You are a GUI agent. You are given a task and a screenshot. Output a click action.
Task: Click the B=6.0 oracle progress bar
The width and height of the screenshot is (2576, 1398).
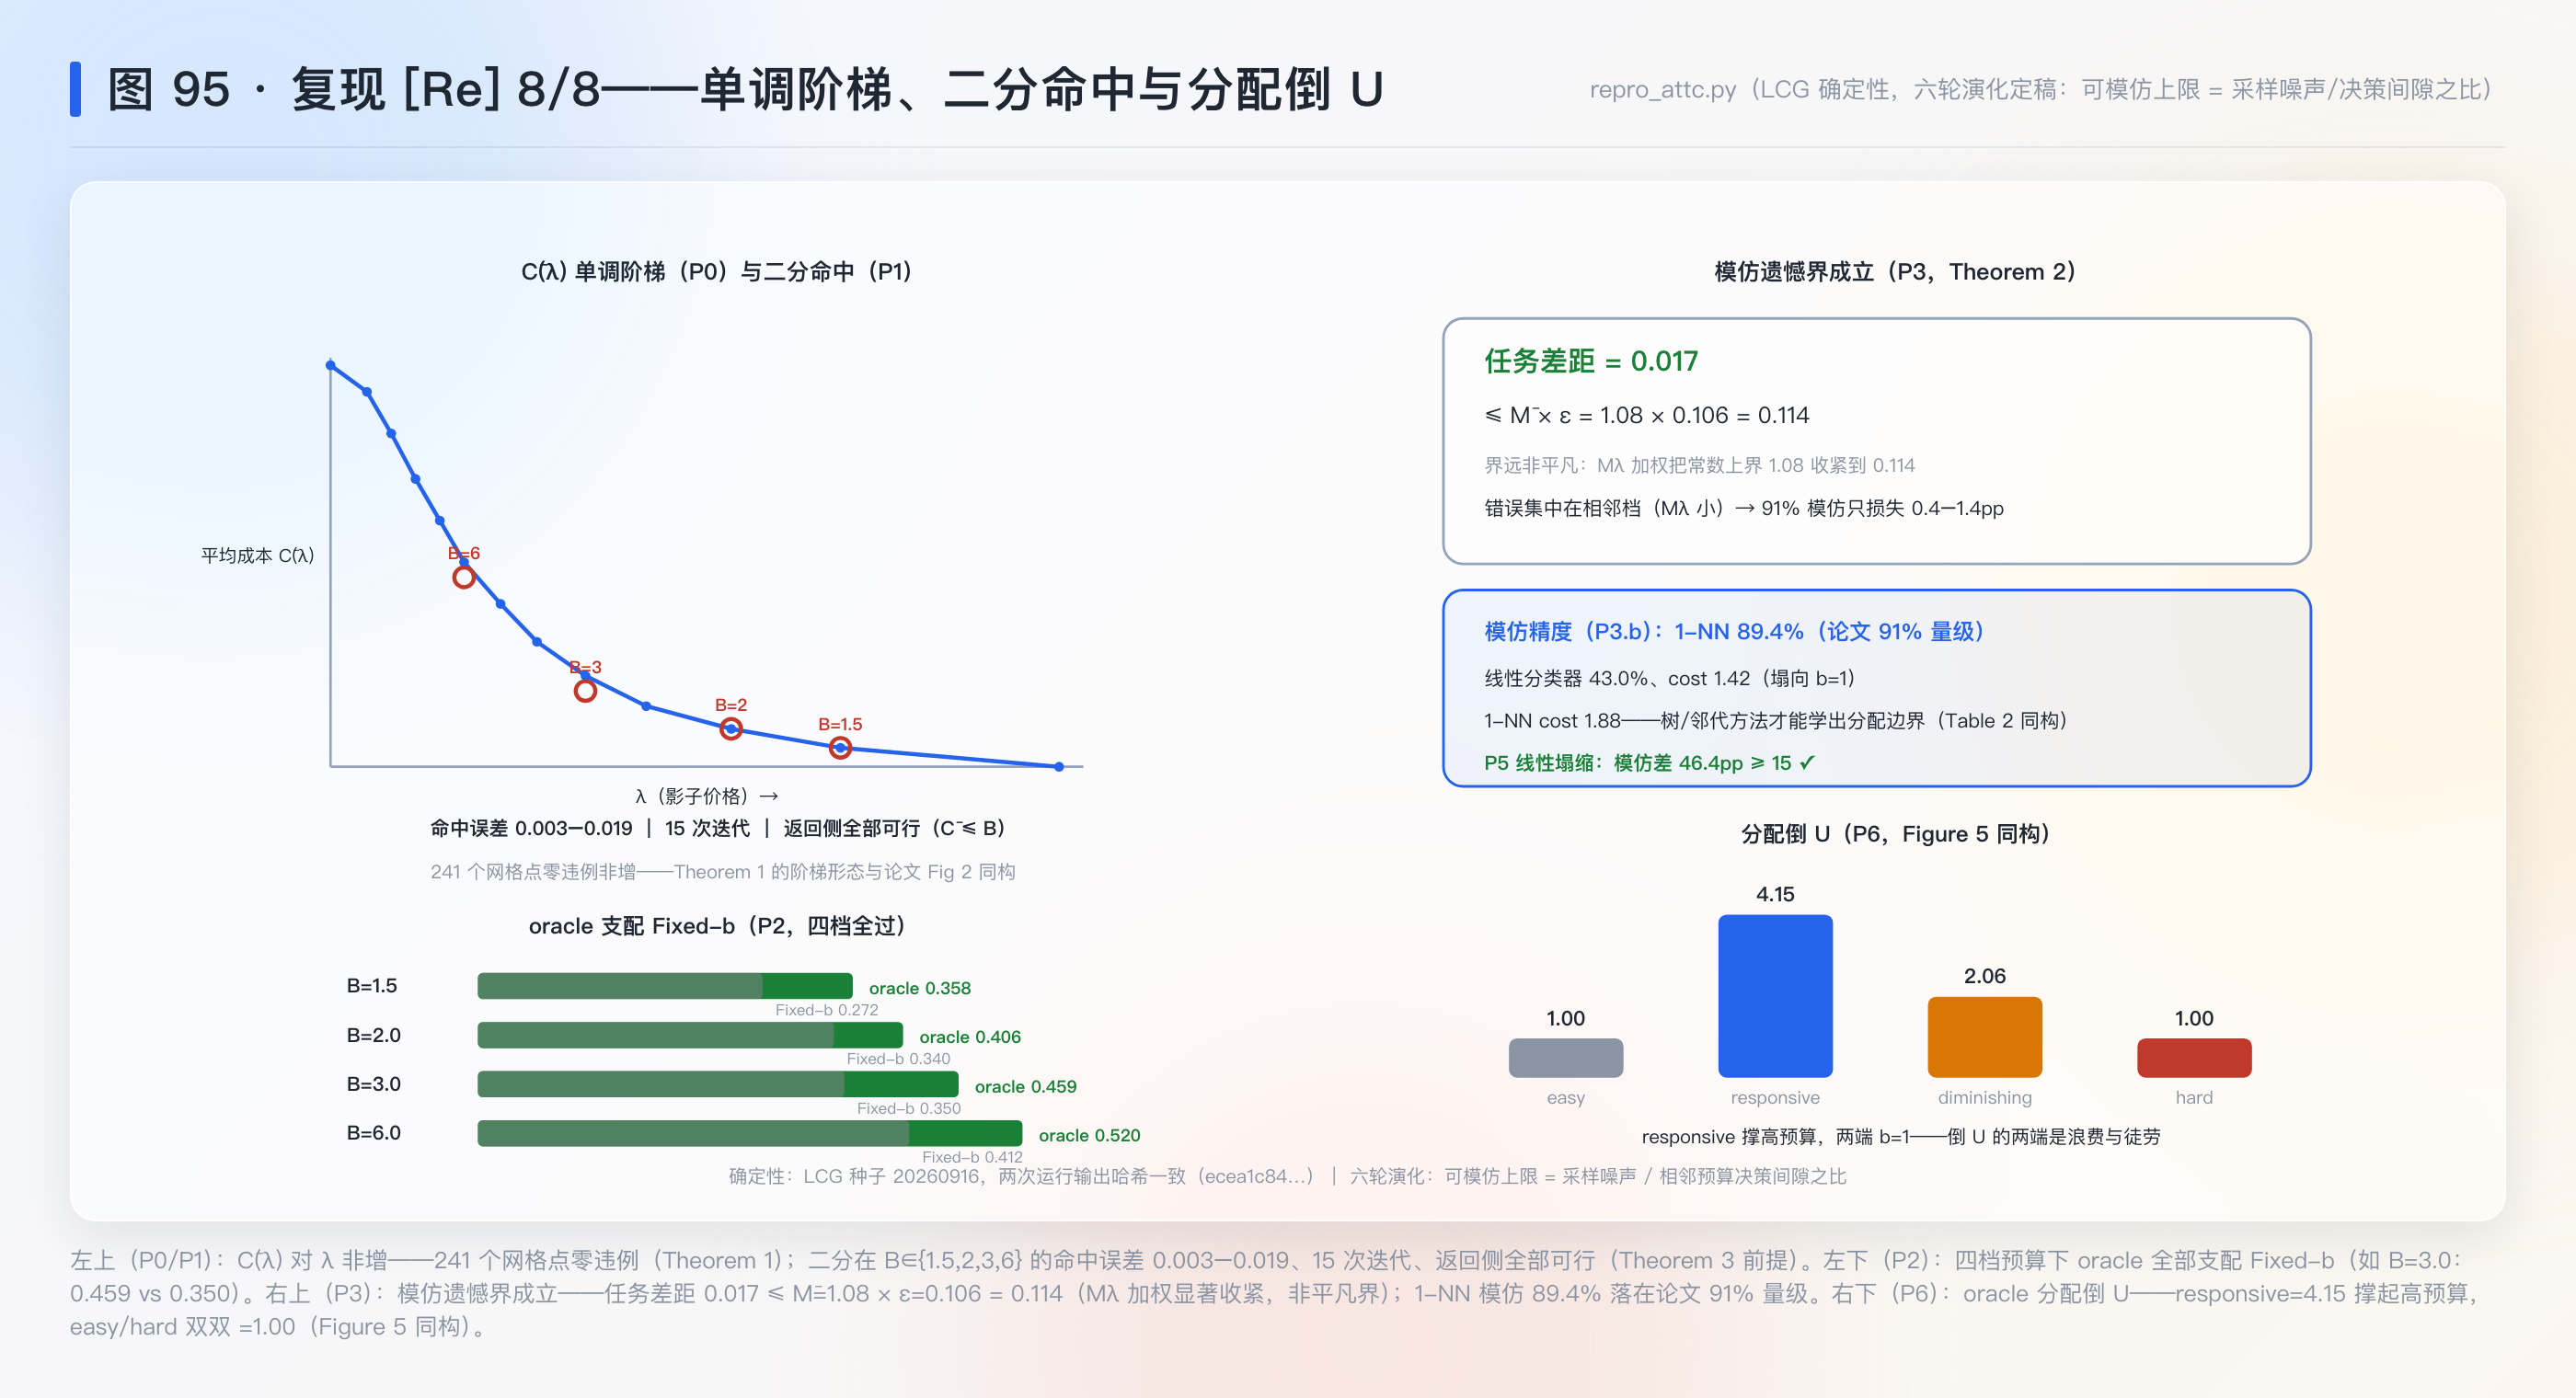tap(750, 1132)
